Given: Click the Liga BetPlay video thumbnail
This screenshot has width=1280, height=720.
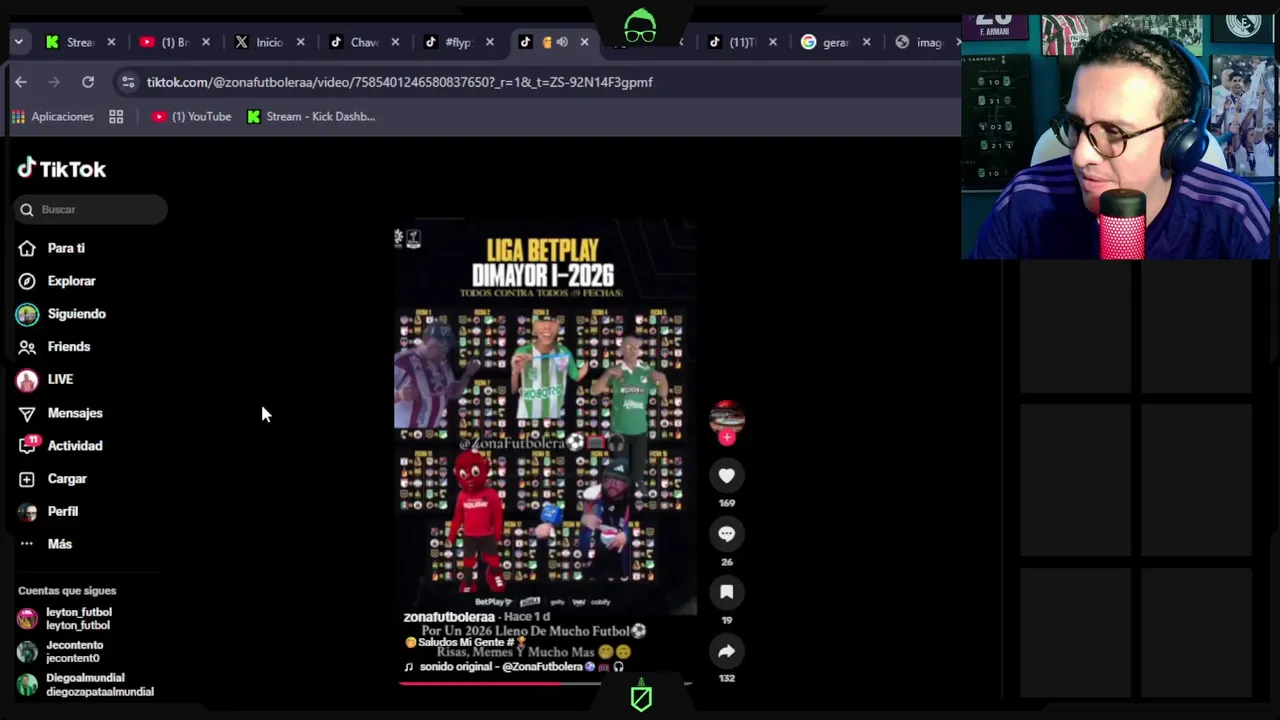Looking at the screenshot, I should [x=545, y=417].
